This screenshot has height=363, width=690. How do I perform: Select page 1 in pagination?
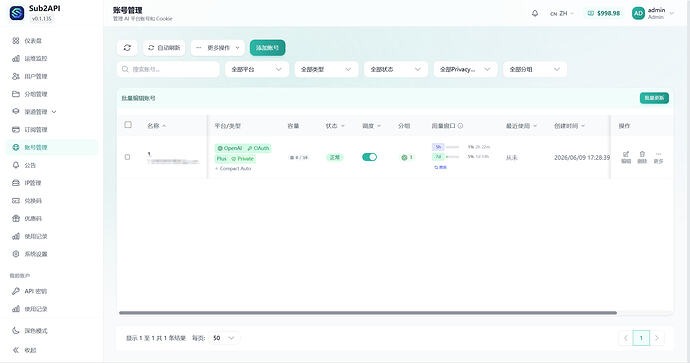tap(641, 338)
